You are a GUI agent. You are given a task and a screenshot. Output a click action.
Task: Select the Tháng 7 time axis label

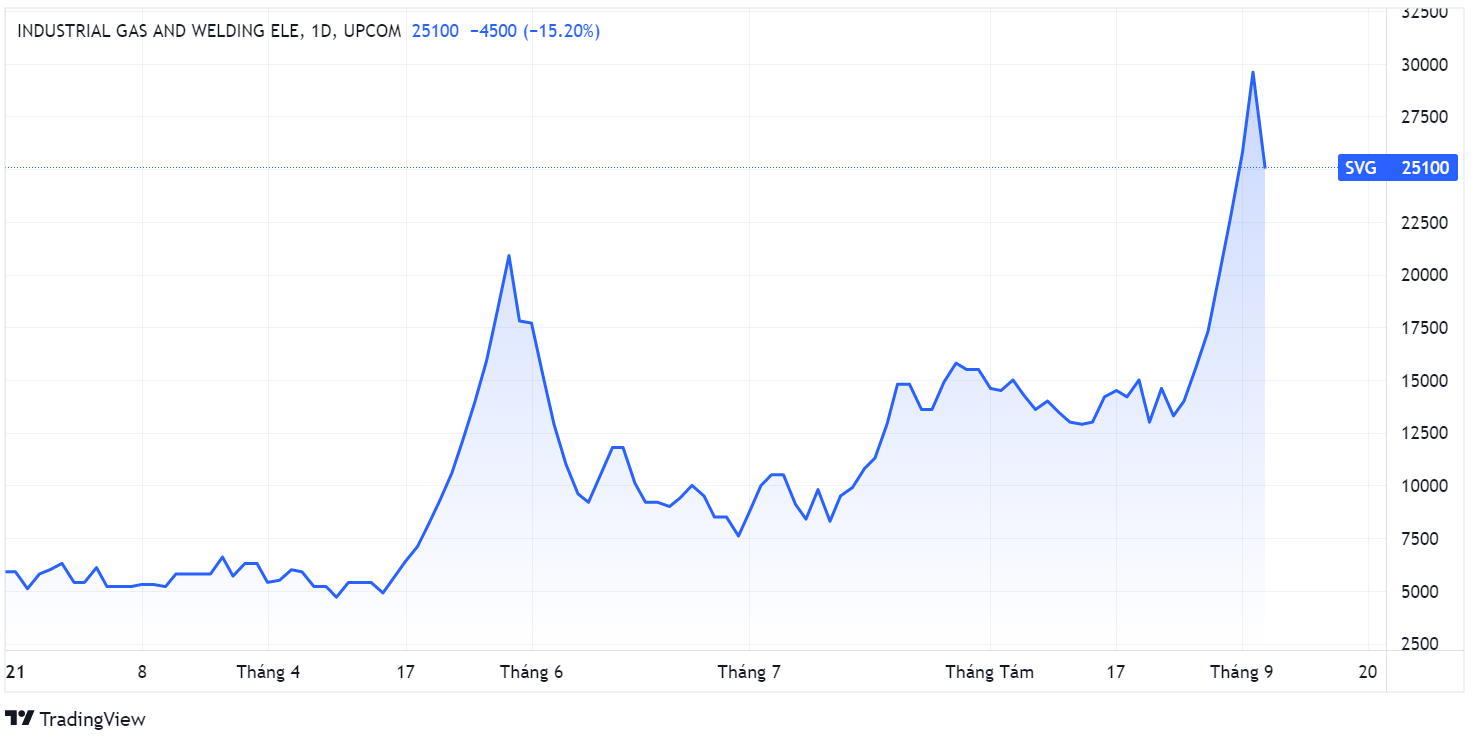pyautogui.click(x=749, y=672)
